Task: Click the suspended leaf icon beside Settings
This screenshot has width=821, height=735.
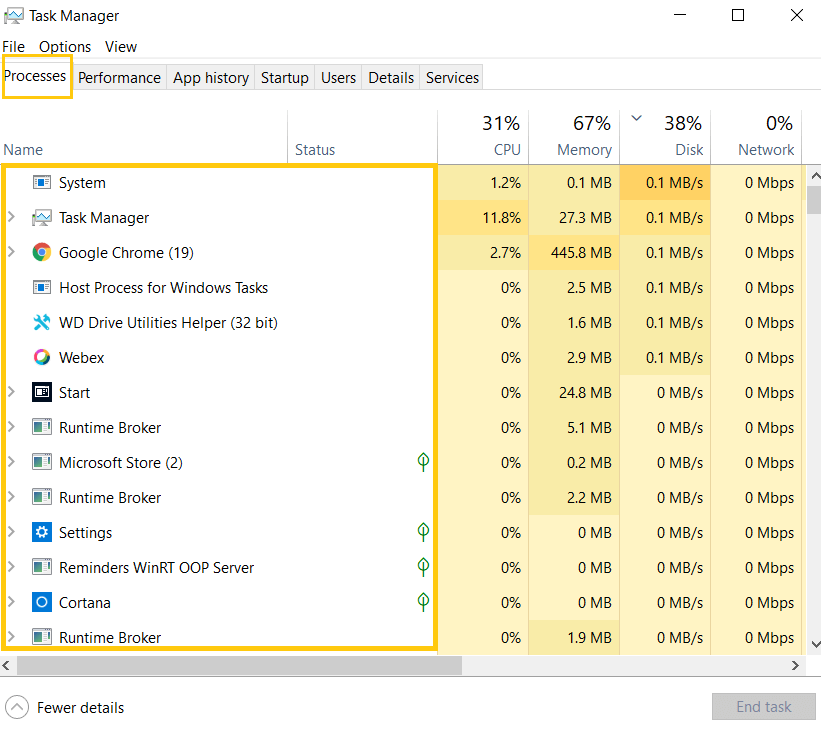Action: (423, 532)
